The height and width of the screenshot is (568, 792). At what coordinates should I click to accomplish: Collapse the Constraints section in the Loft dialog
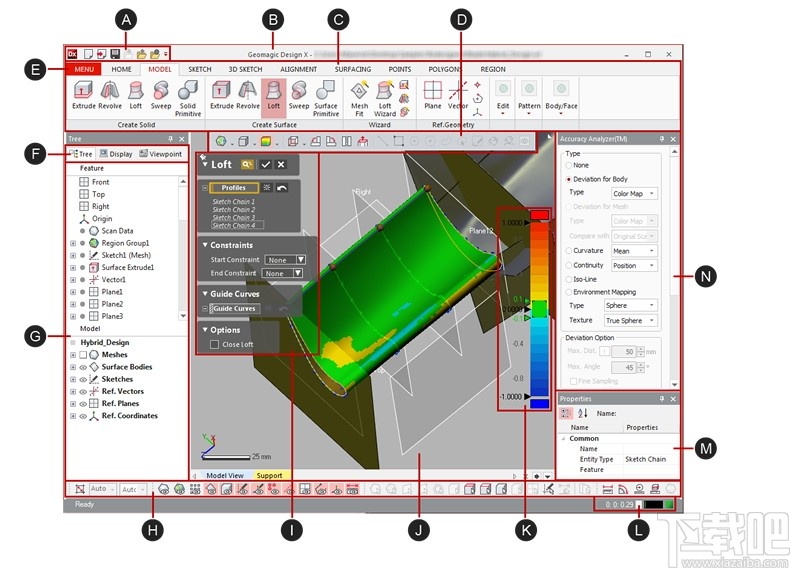click(205, 245)
